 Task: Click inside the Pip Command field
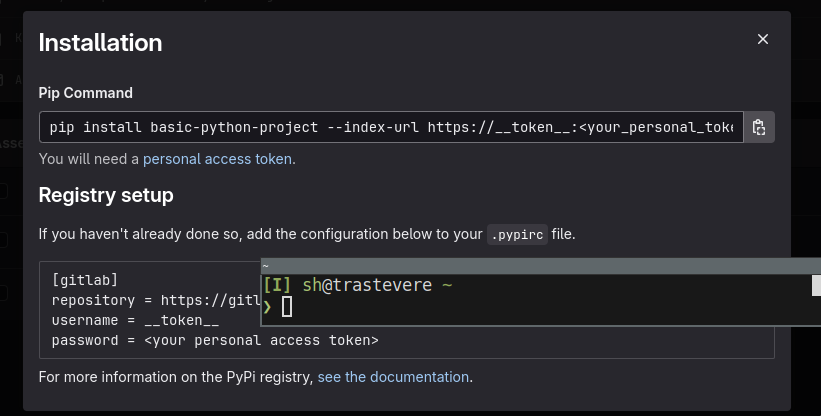click(390, 128)
